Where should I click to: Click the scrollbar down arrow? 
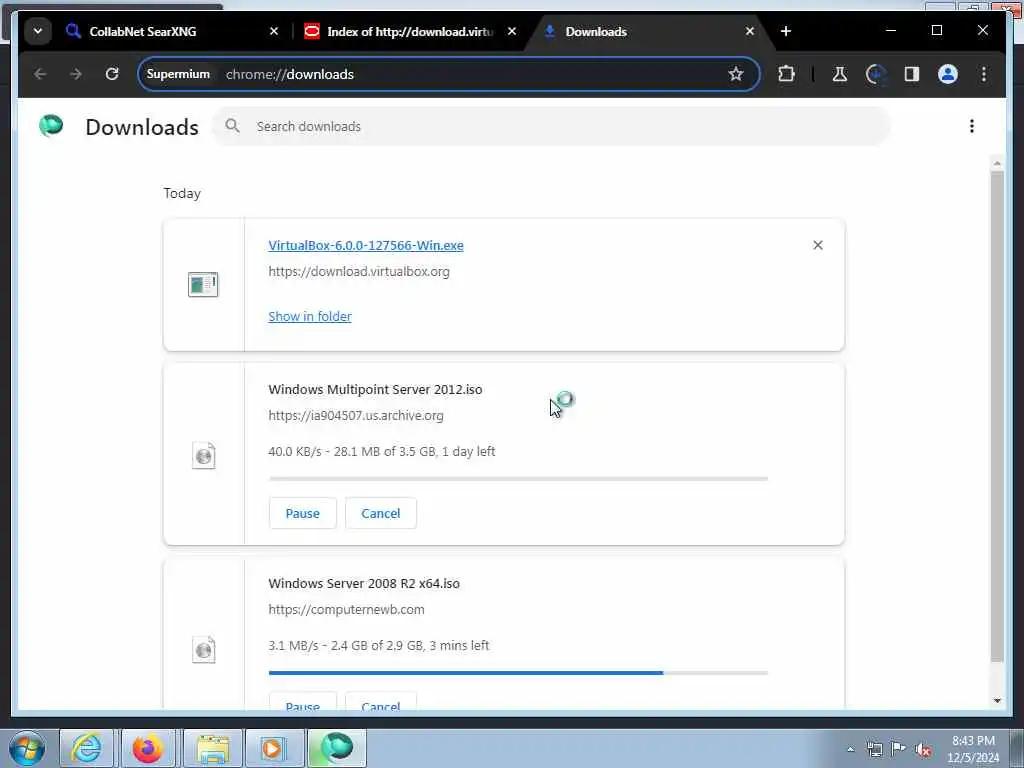tap(997, 701)
